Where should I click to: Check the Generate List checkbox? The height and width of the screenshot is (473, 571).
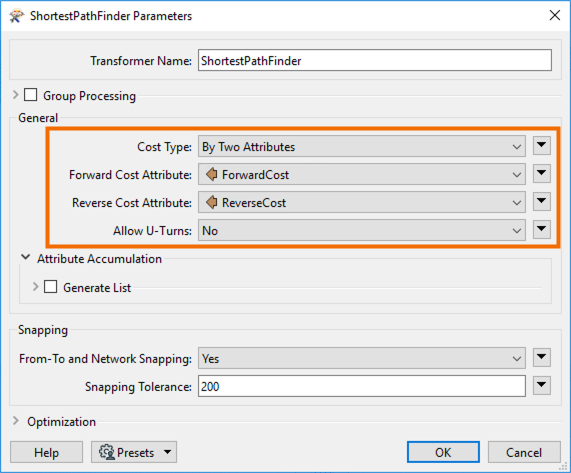(x=51, y=287)
